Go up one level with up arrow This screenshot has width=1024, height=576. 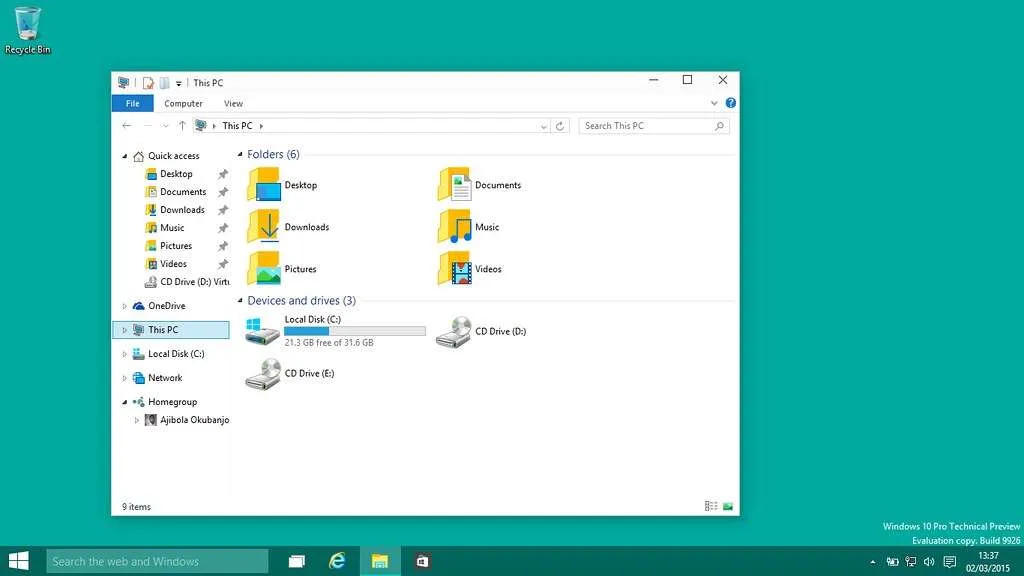(x=182, y=125)
